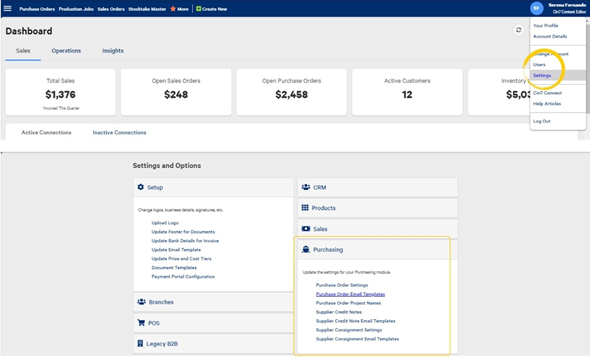The image size is (590, 362).
Task: Open the Upload Logo link
Action: [165, 223]
